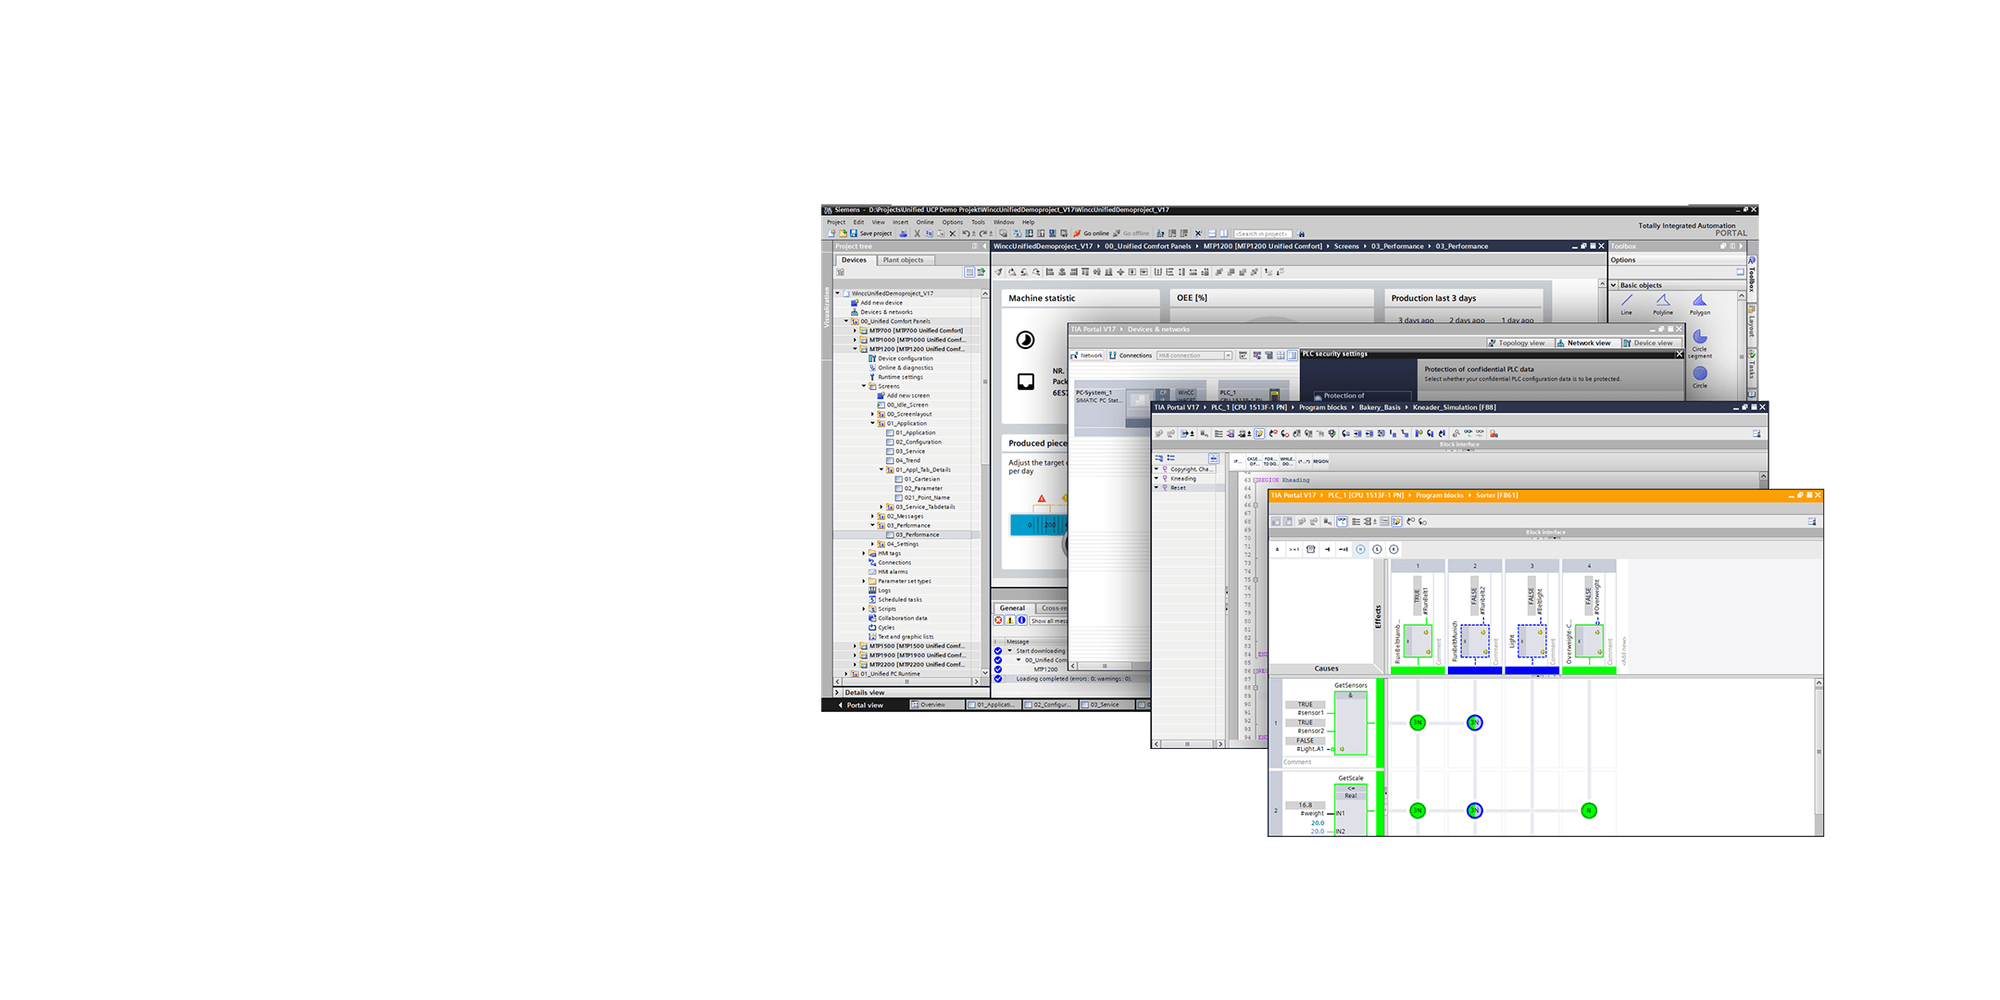Image resolution: width=2000 pixels, height=1000 pixels.
Task: Collapse 00_Unified Comfort Panels group
Action: [x=846, y=321]
